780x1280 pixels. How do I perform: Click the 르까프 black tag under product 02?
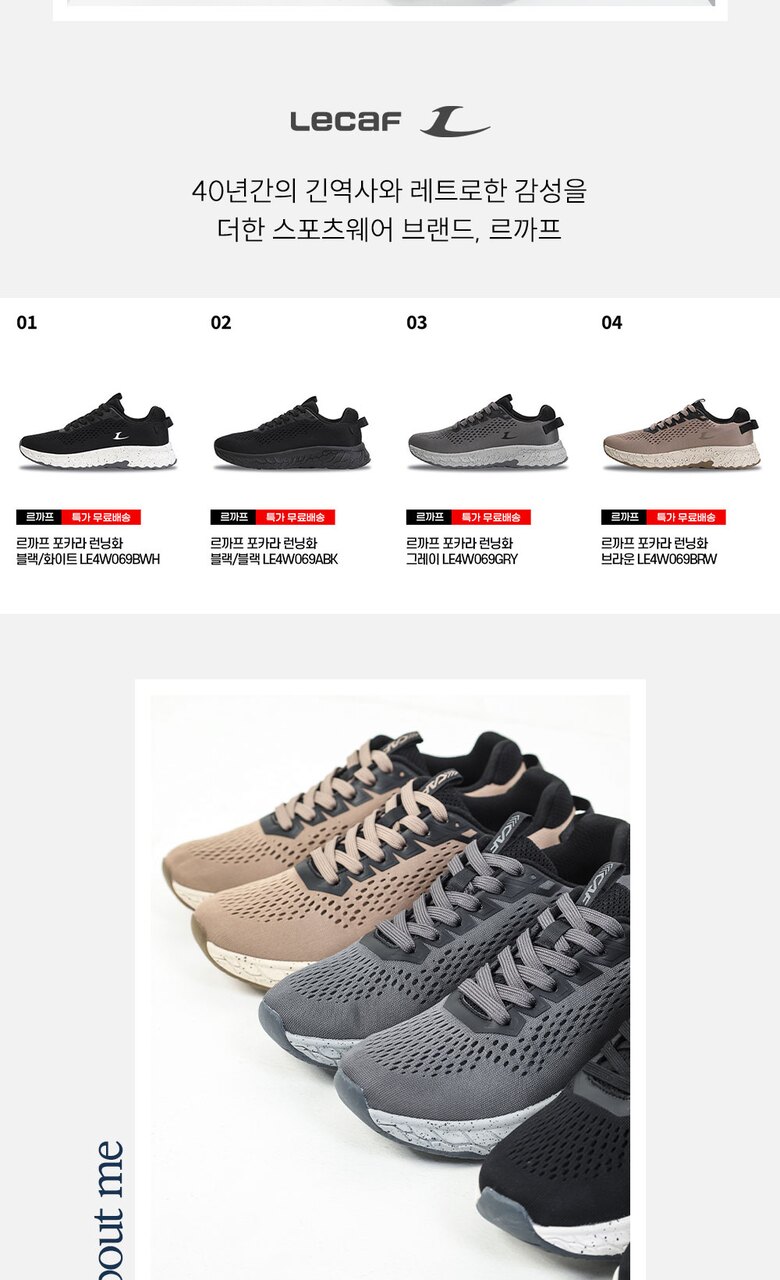point(233,517)
